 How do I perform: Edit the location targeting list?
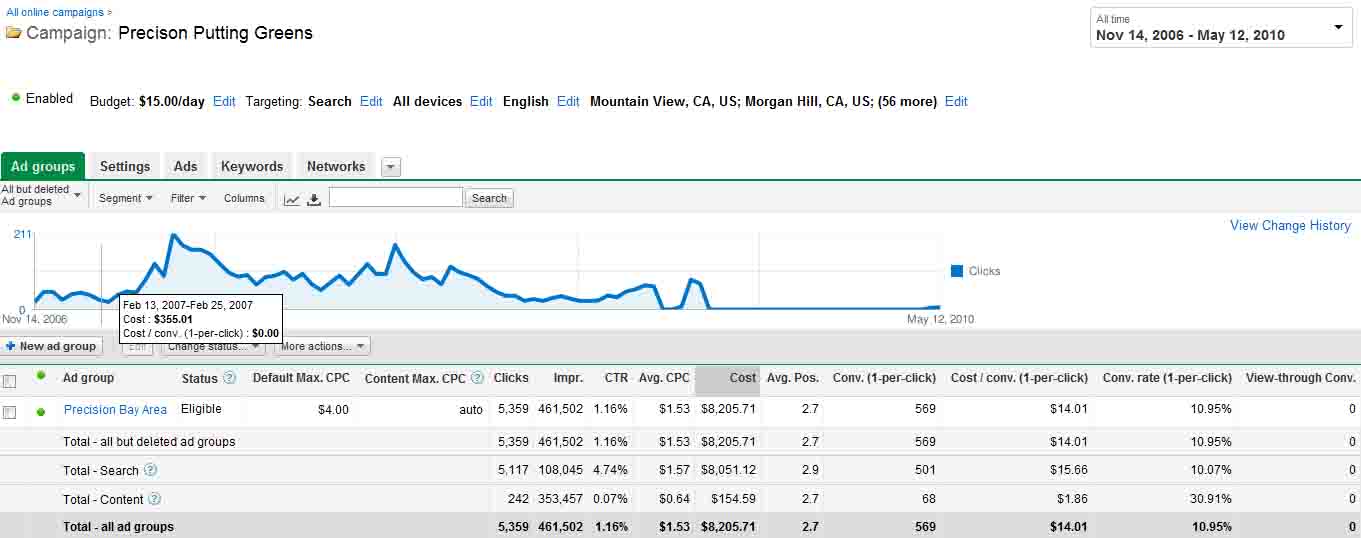pos(956,101)
